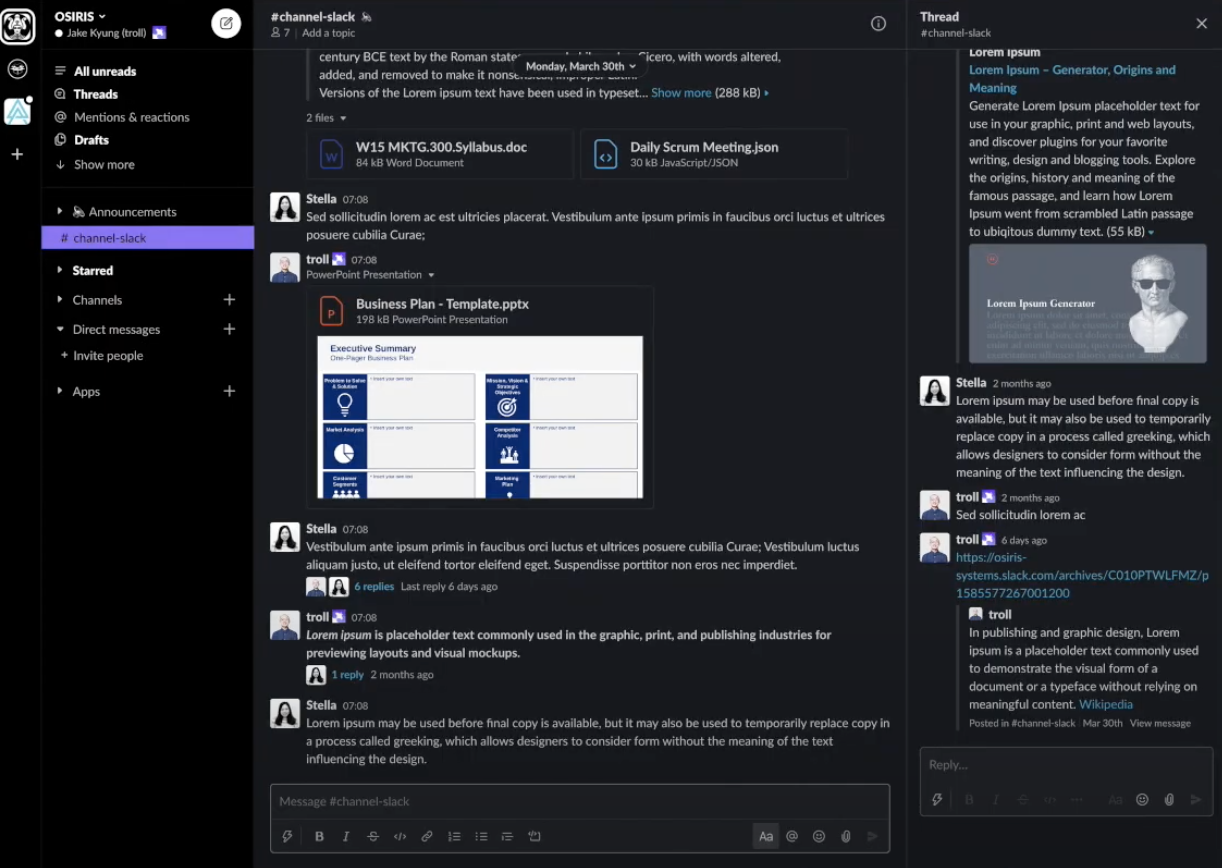Collapse the Direct messages section
The image size is (1222, 868).
[x=59, y=329]
